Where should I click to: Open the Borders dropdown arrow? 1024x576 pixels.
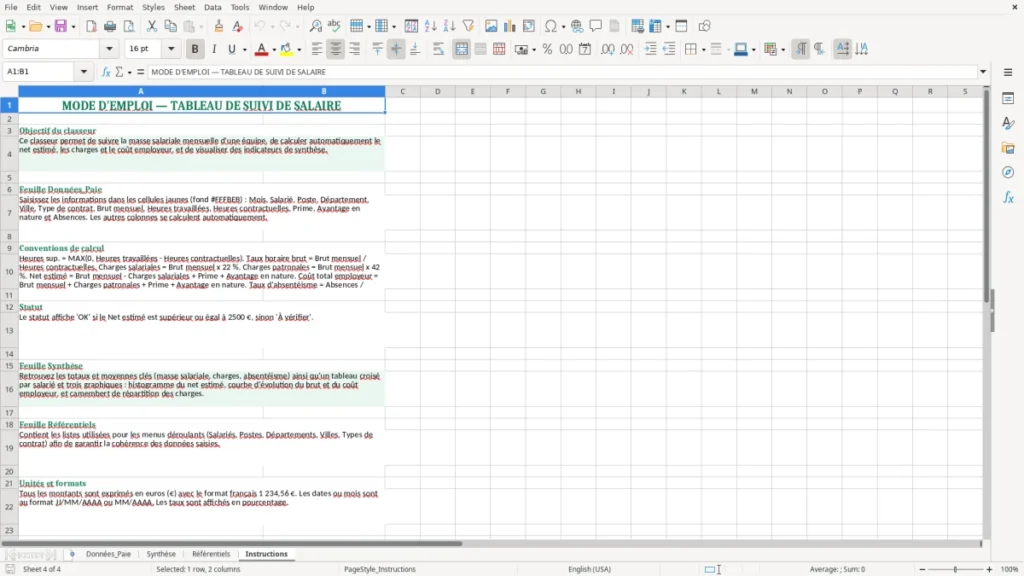[x=703, y=50]
